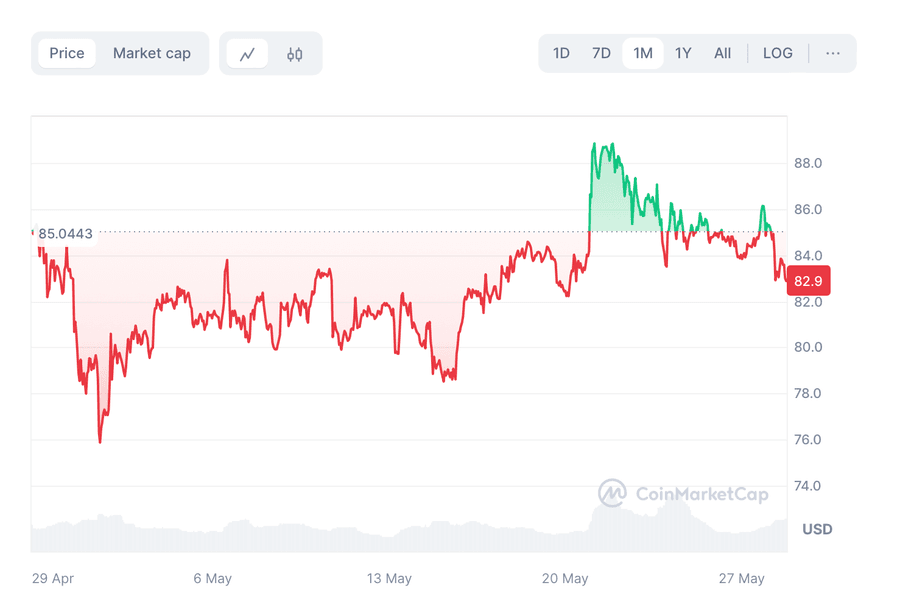Open the three-dot more options menu

[833, 53]
